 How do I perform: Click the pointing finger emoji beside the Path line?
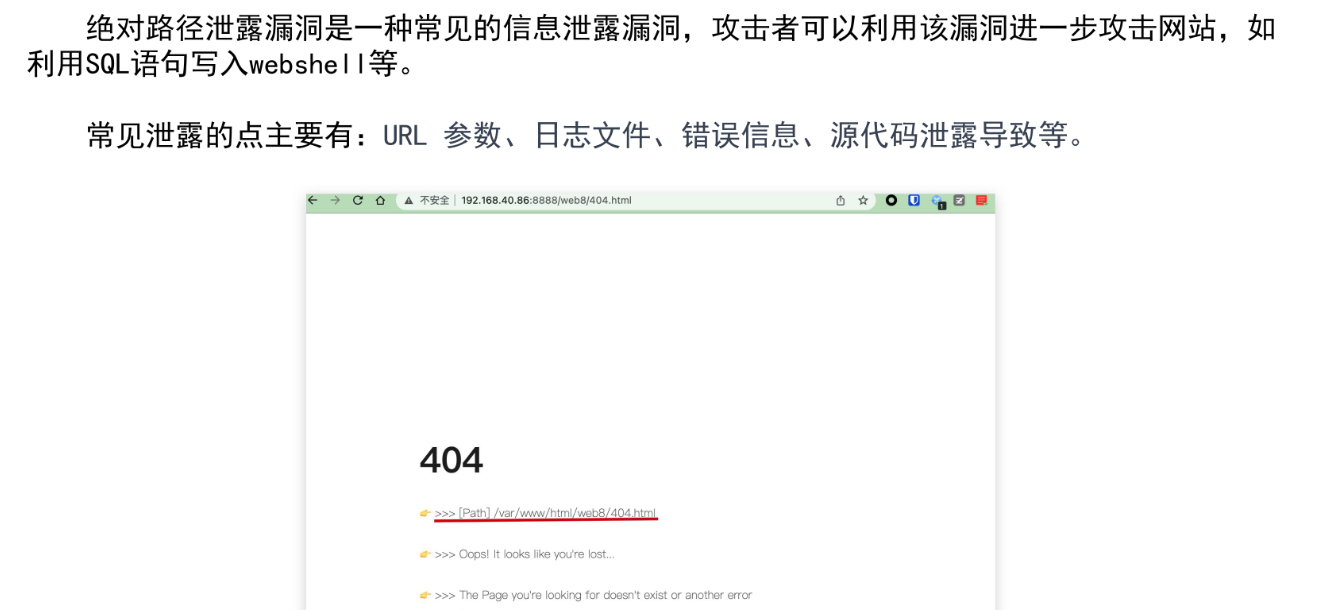click(x=425, y=512)
